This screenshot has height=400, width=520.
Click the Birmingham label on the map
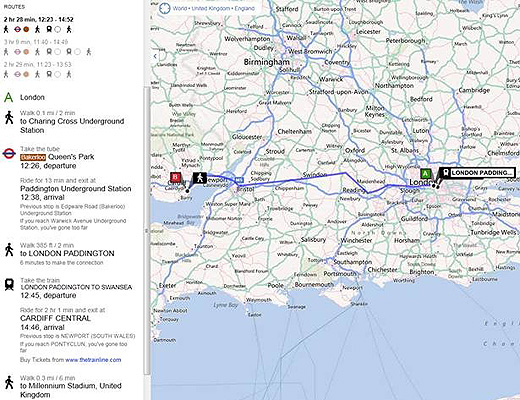pyautogui.click(x=267, y=62)
